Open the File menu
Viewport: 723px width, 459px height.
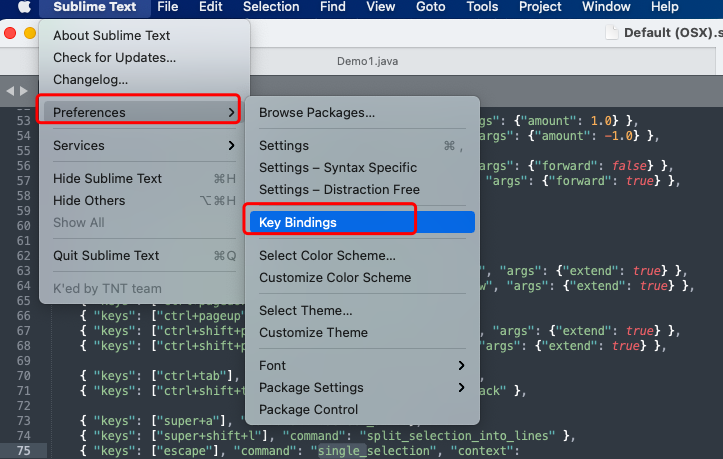pyautogui.click(x=167, y=7)
